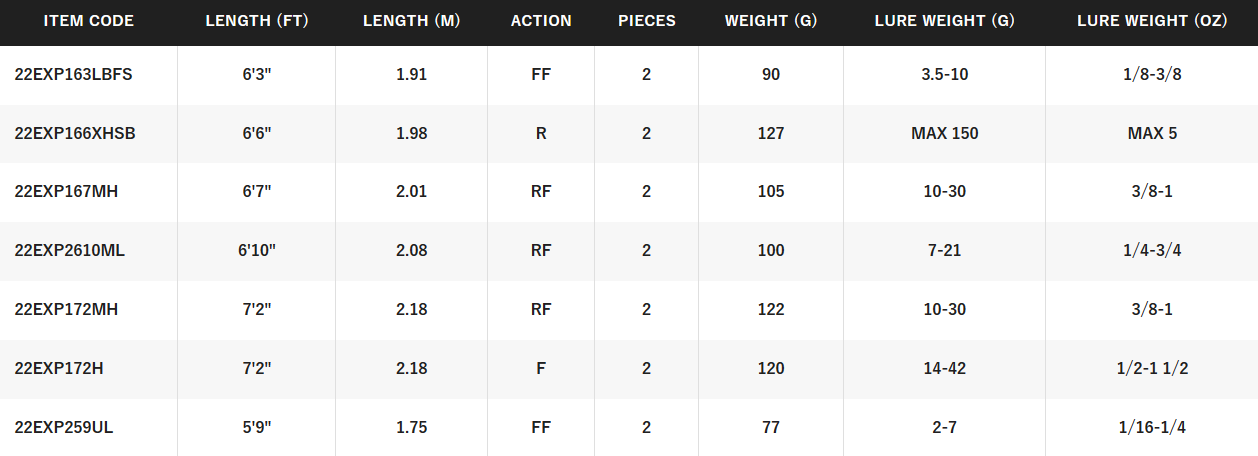Choose item code 22EXP172MH
Image resolution: width=1258 pixels, height=456 pixels.
point(66,309)
